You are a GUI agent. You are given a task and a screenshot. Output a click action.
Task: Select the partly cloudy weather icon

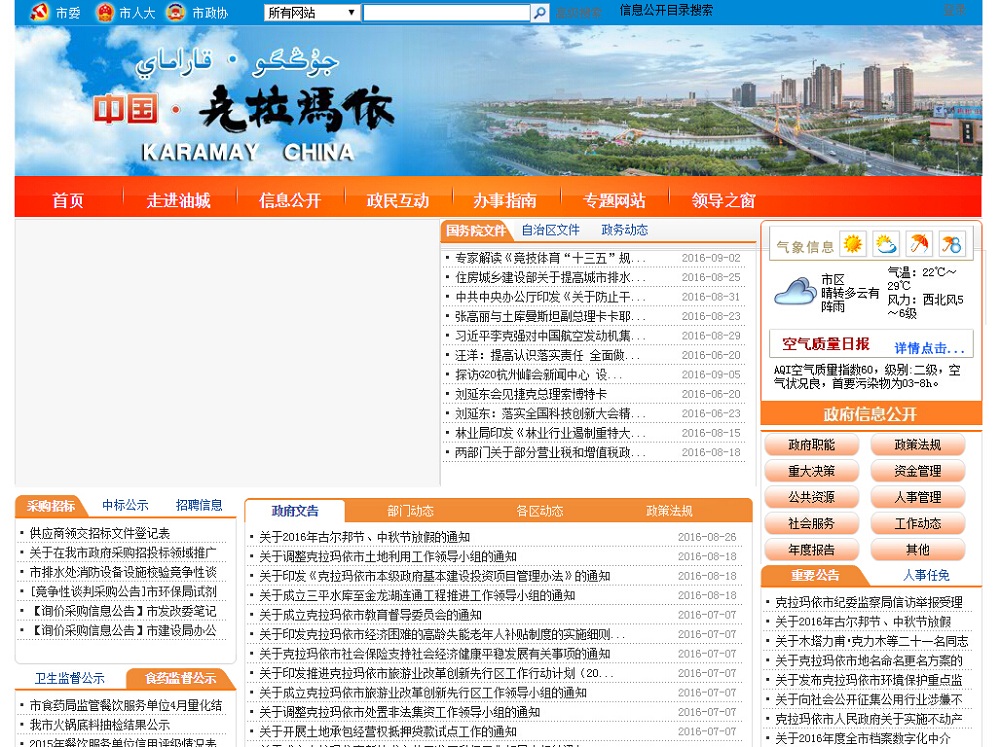pyautogui.click(x=886, y=244)
